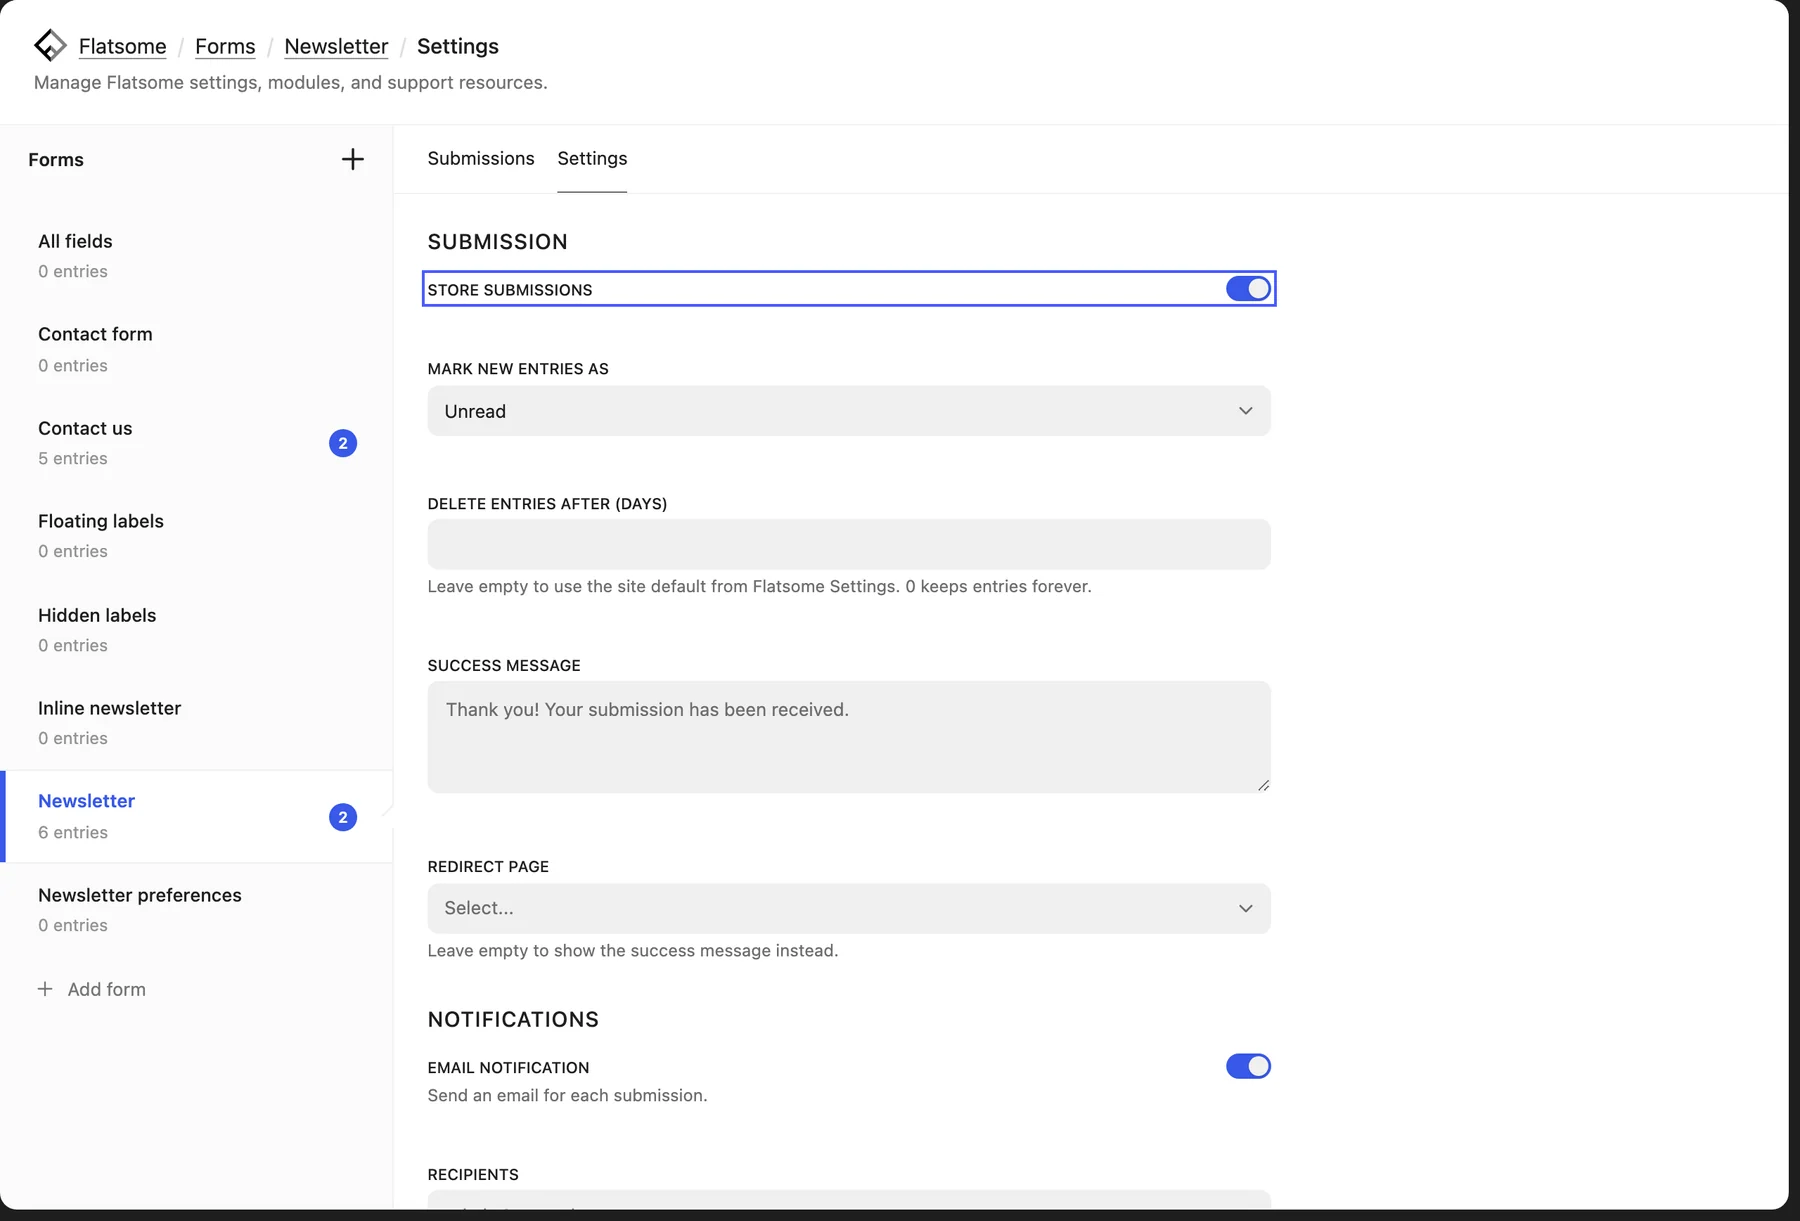Click the unread badge on Newsletter form
This screenshot has width=1800, height=1221.
343,817
